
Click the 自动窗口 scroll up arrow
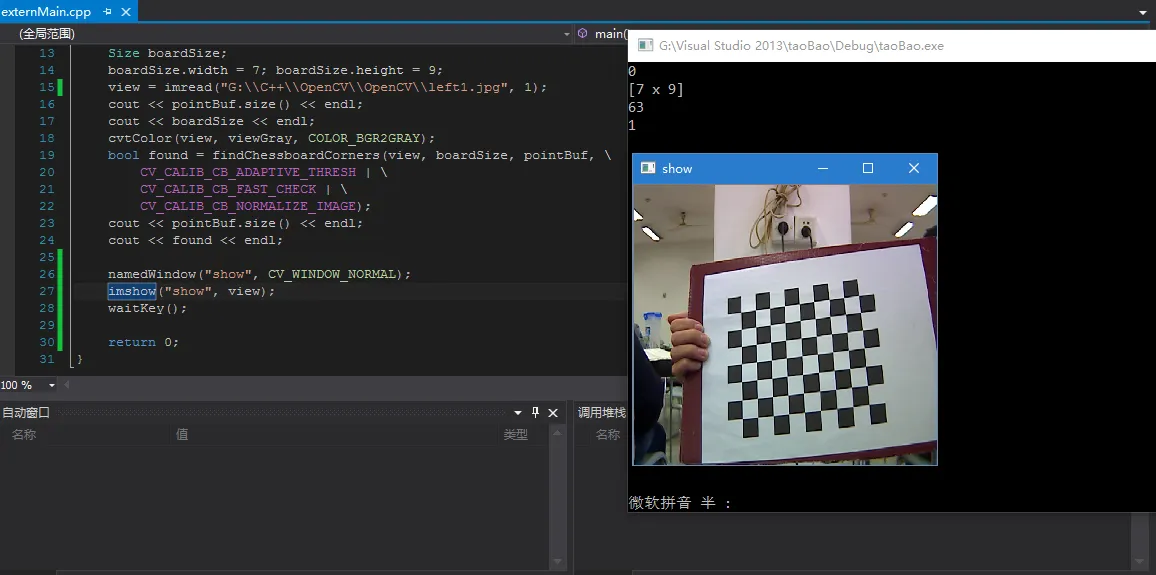(558, 435)
